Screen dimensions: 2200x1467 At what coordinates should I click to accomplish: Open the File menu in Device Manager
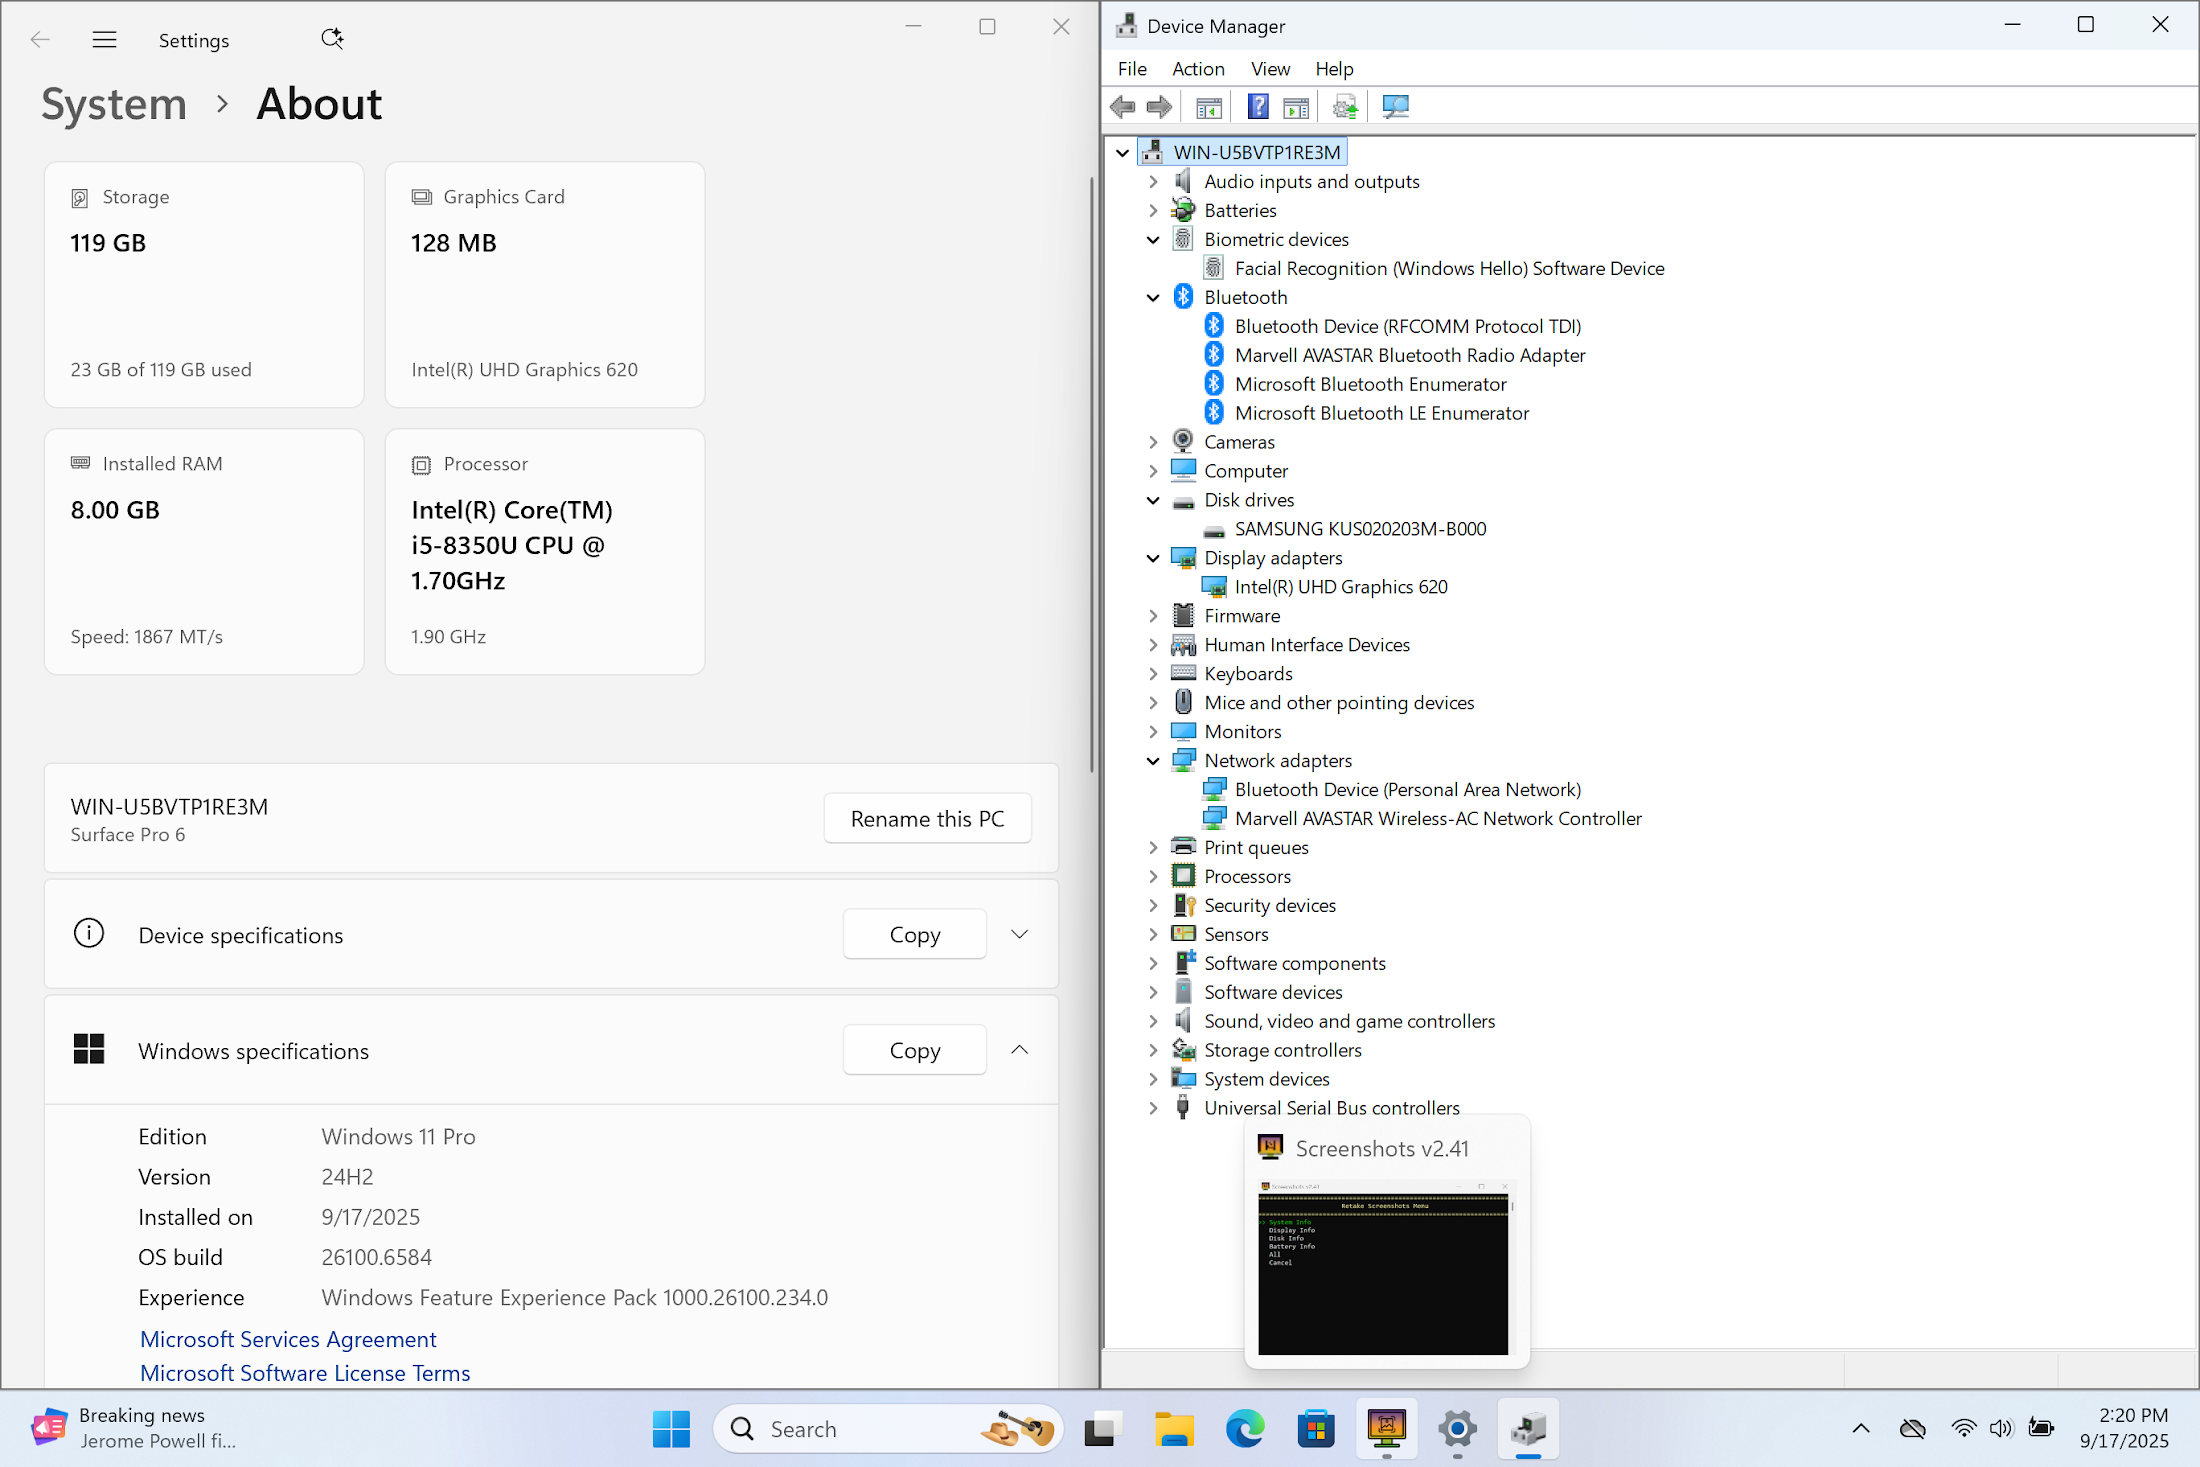1132,69
